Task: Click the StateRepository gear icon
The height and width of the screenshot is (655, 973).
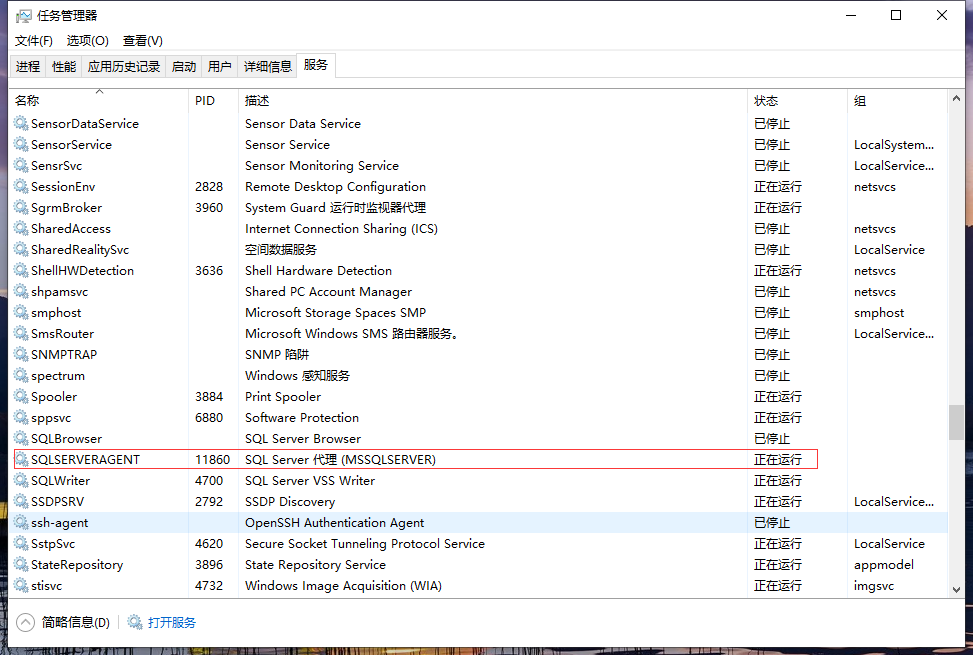Action: 21,565
